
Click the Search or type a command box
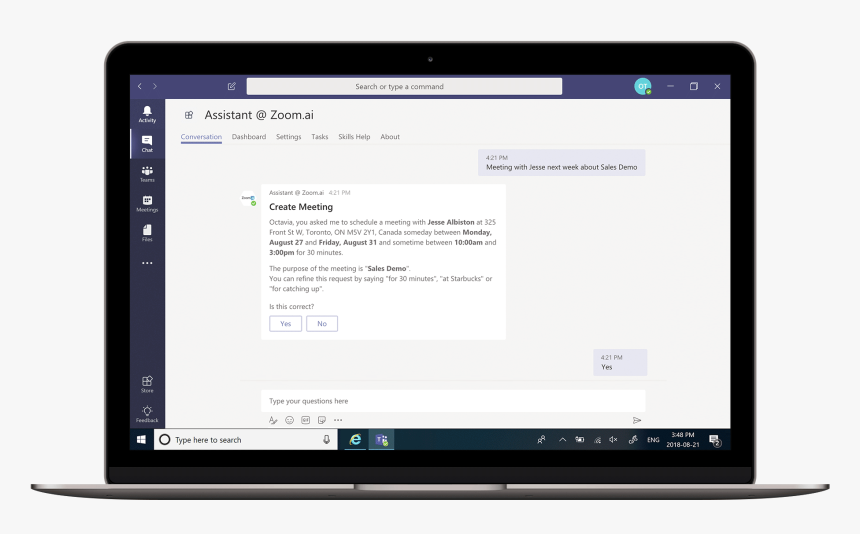(x=404, y=86)
